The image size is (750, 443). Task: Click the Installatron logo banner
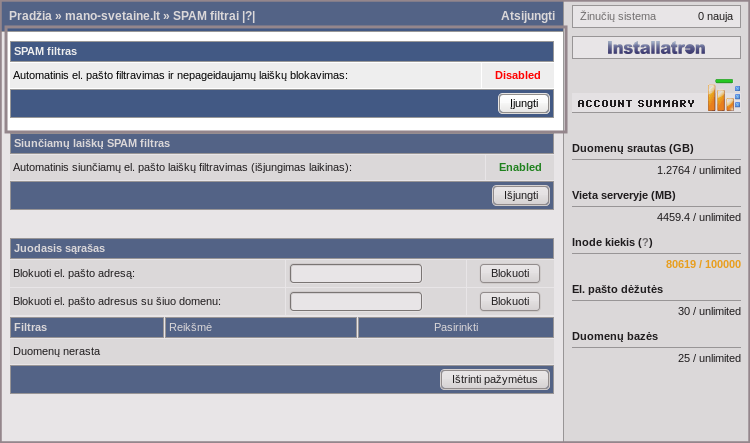point(656,48)
